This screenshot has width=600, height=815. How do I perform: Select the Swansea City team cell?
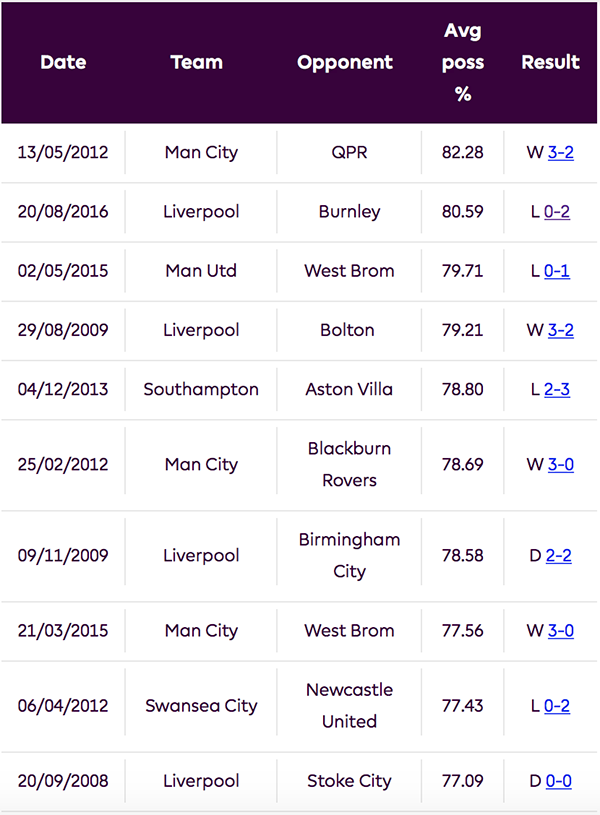point(201,706)
